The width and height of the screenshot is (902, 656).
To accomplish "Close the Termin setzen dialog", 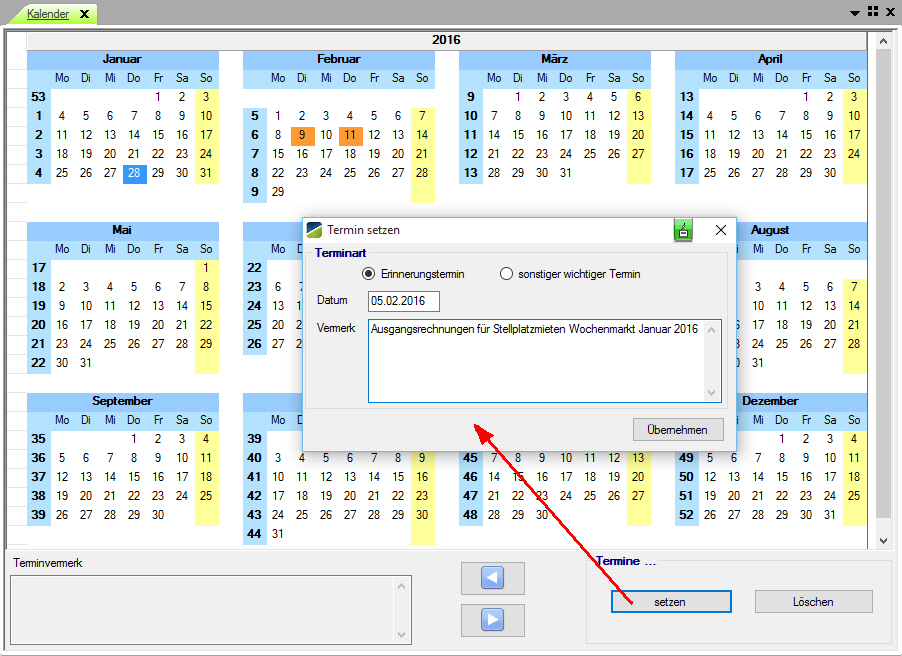I will 720,230.
